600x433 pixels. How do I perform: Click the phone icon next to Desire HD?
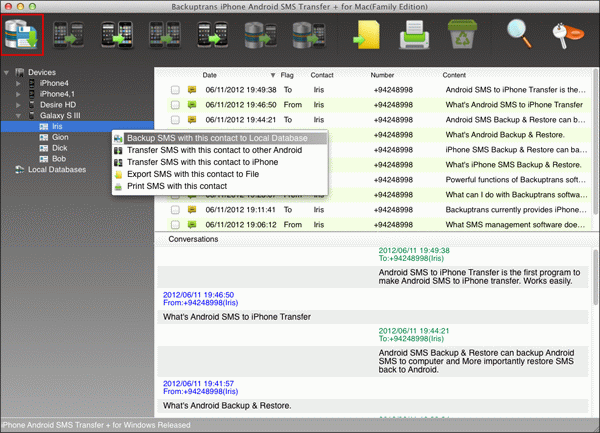32,104
